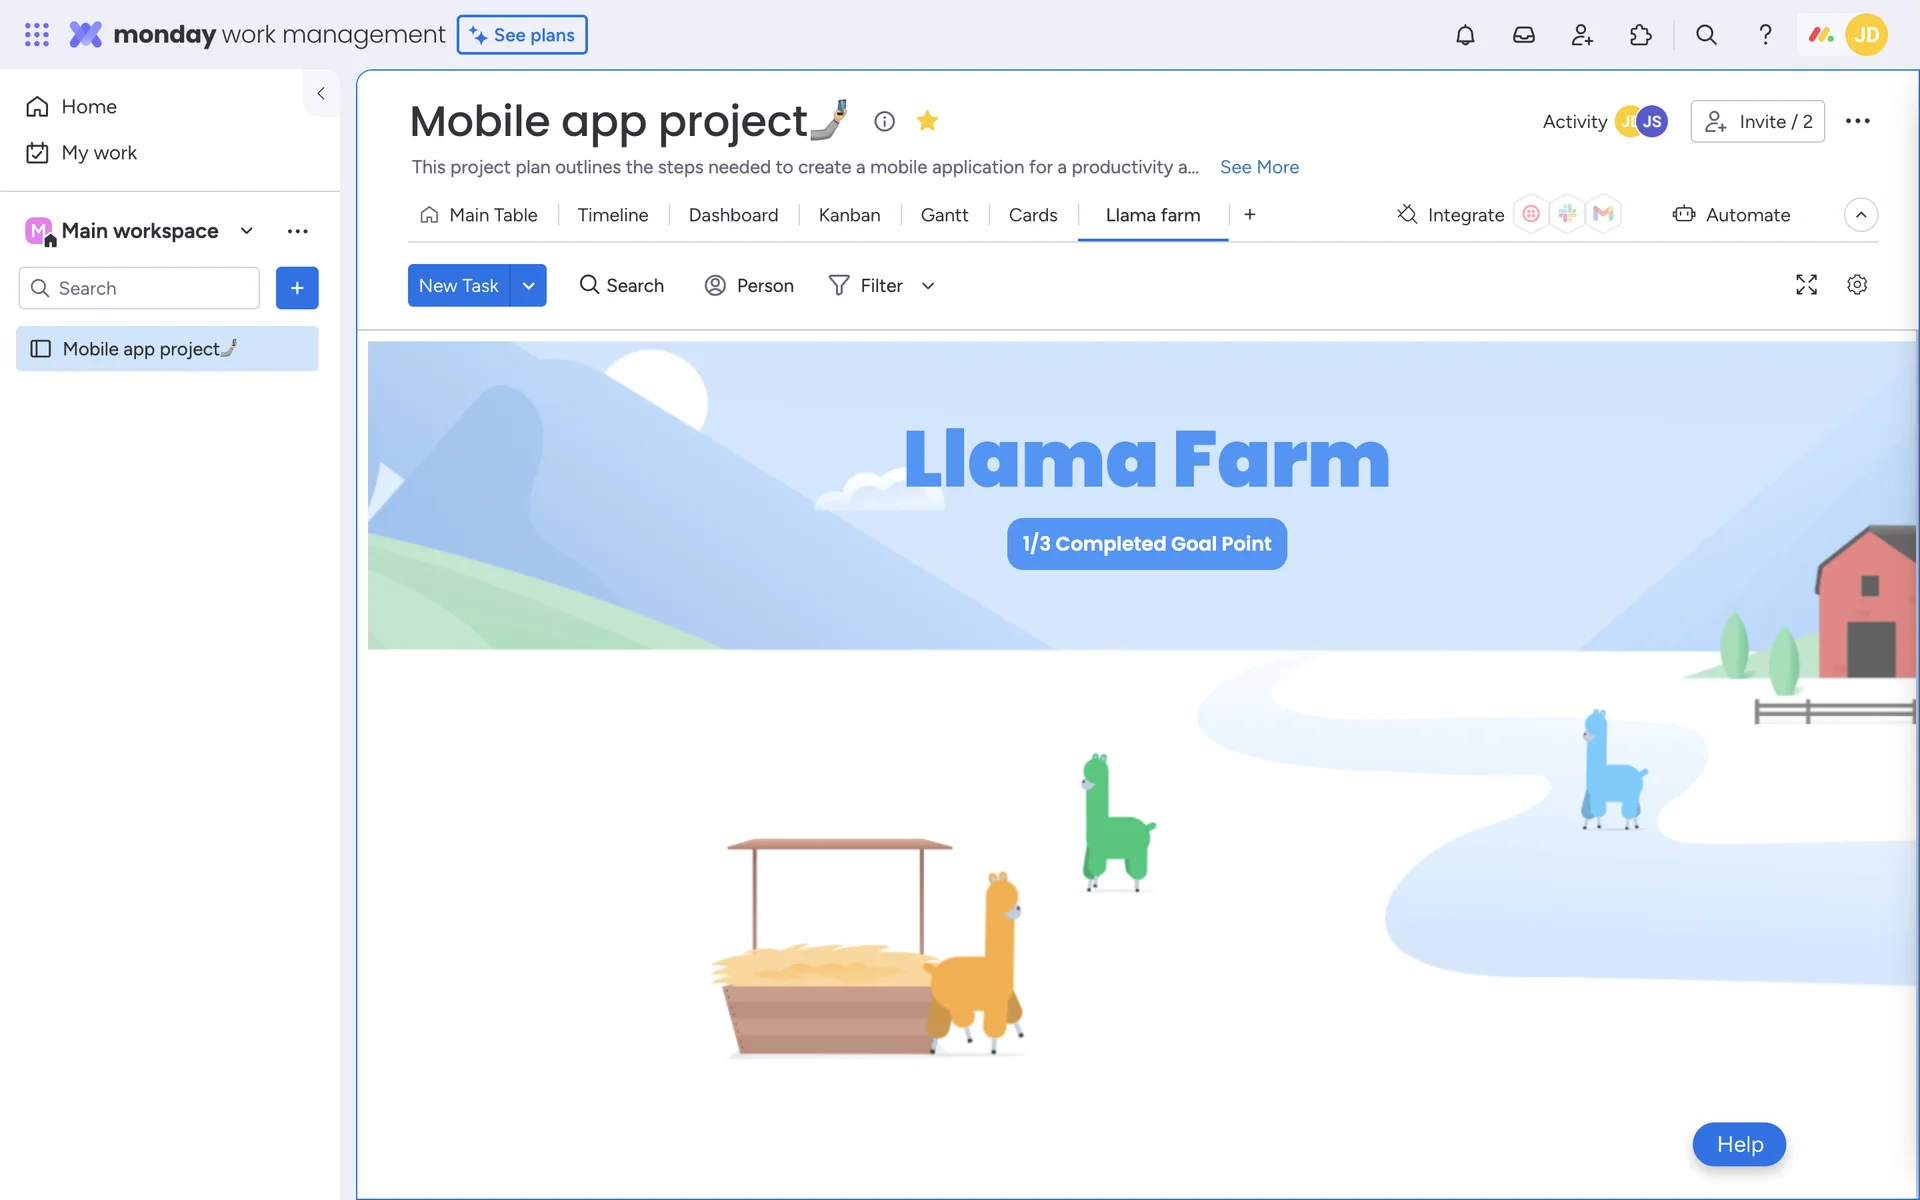Open the apps marketplace puzzle icon
This screenshot has height=1200, width=1920.
(x=1641, y=35)
